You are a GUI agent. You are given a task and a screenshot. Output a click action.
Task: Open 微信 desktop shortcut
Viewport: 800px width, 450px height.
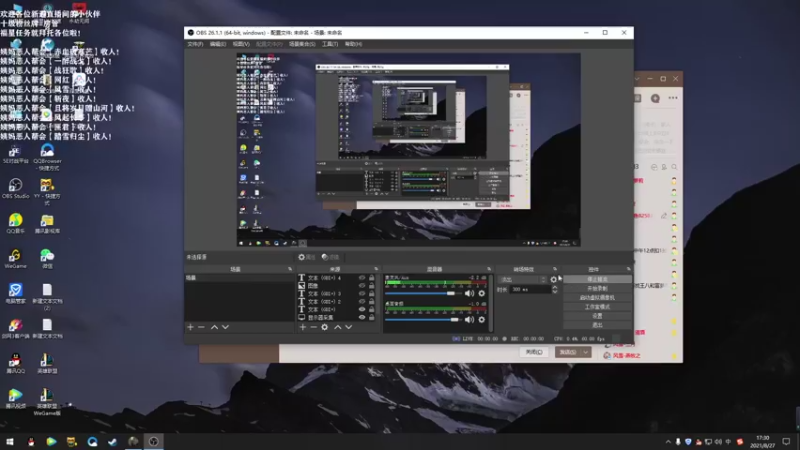(47, 259)
